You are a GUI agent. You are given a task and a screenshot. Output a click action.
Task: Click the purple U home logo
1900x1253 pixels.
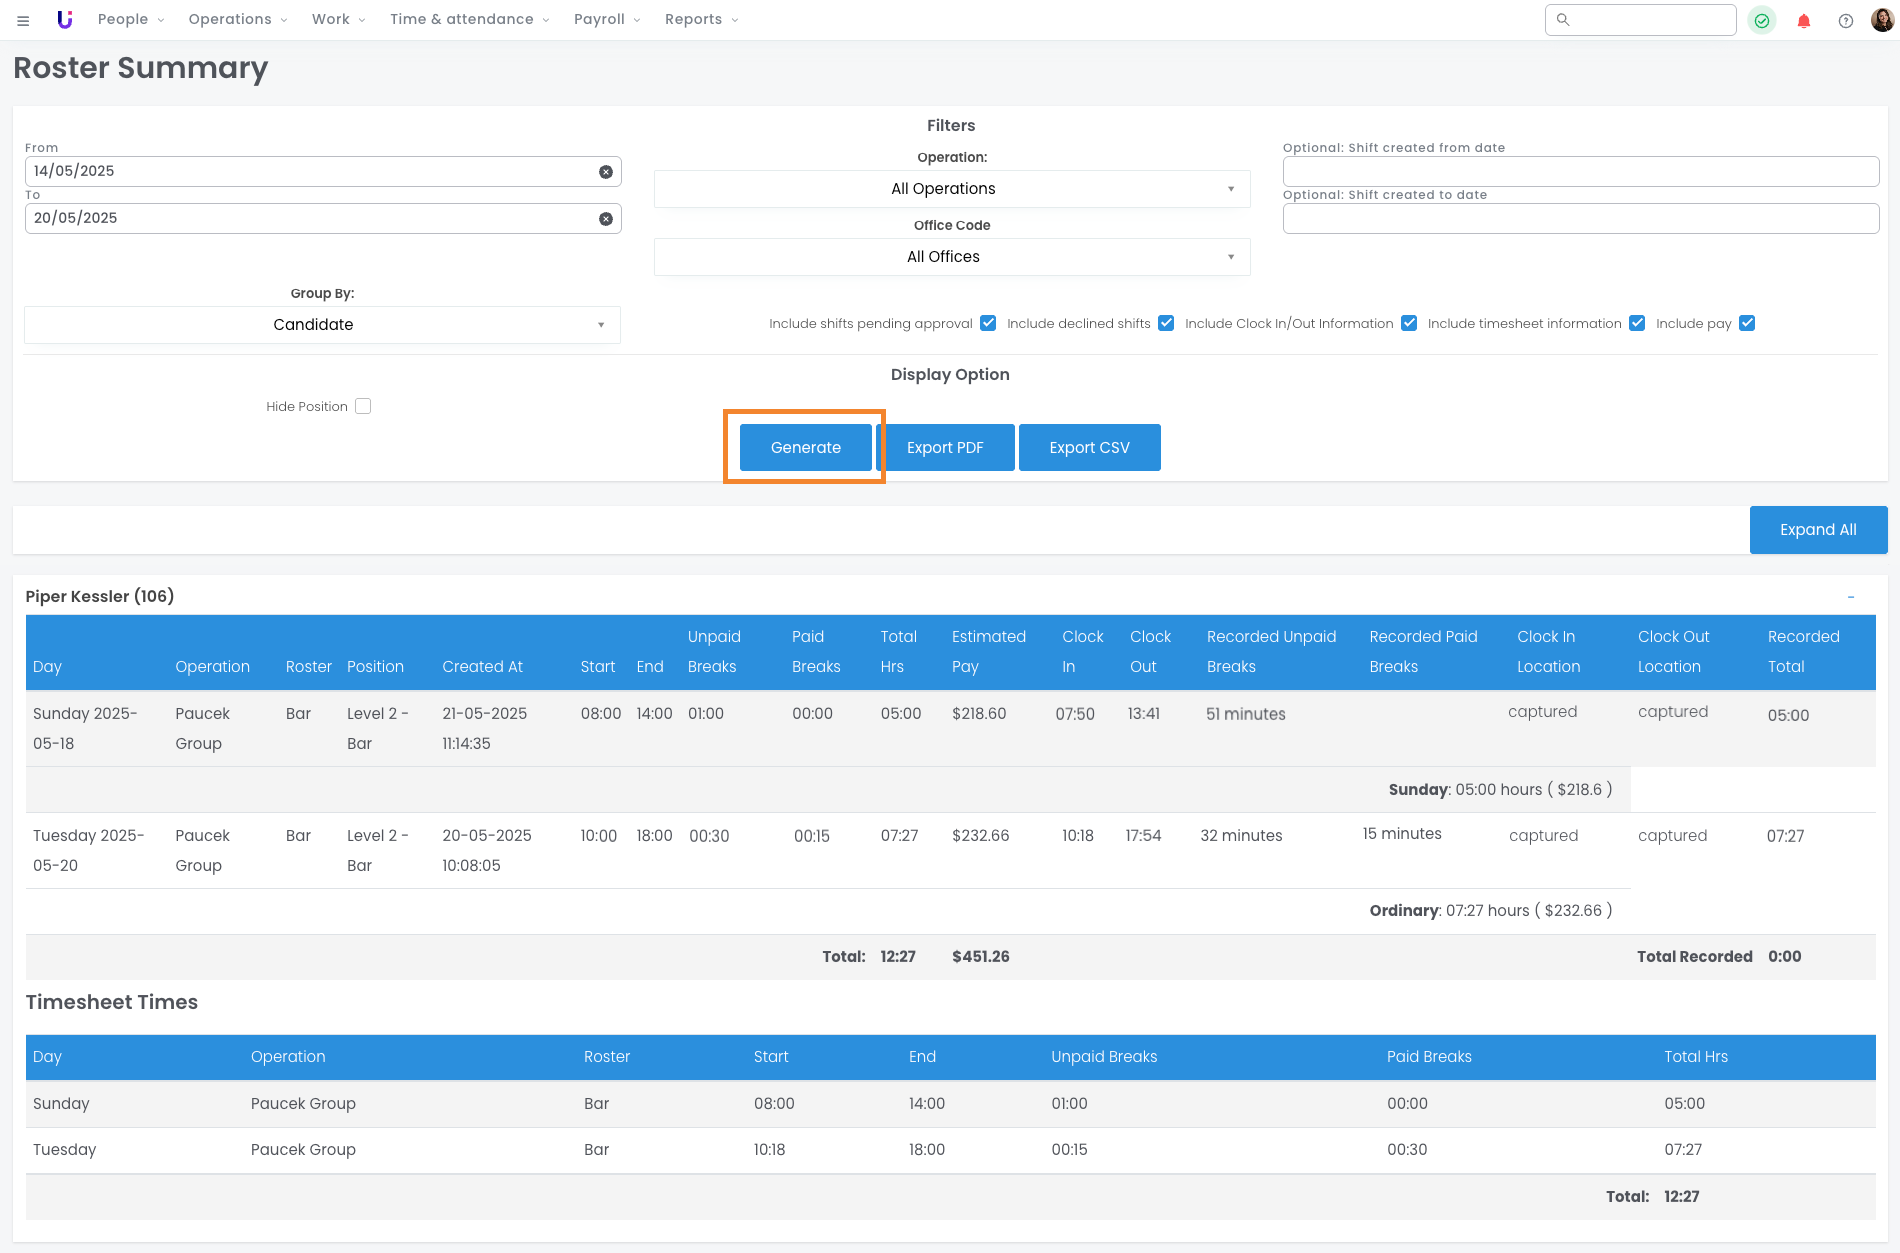click(65, 19)
